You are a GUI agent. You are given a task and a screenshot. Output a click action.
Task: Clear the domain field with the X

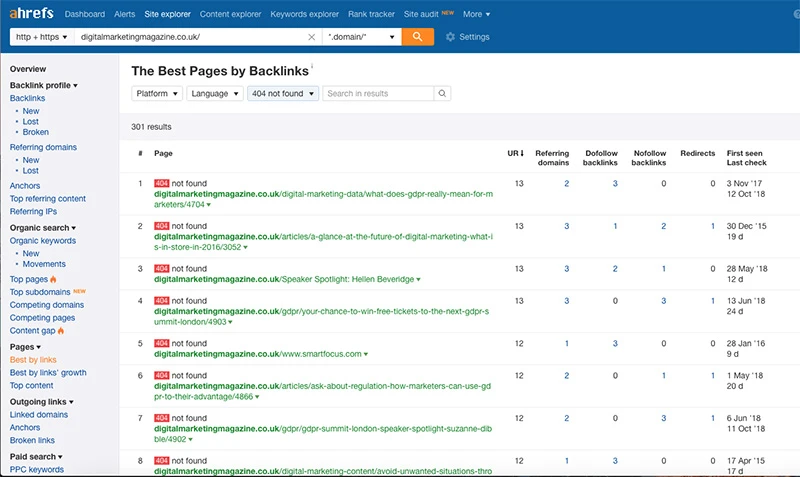(311, 37)
